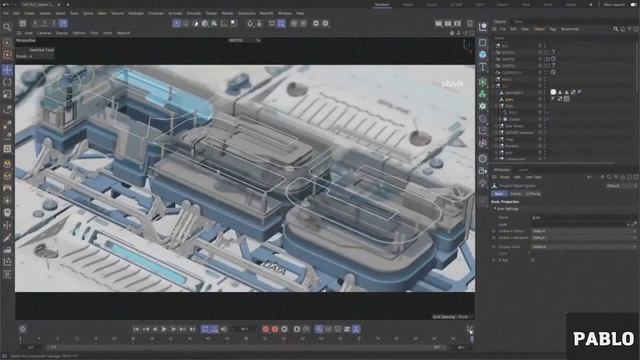This screenshot has height=360, width=640.
Task: Click New Layouts in top right
Action: click(x=614, y=4)
